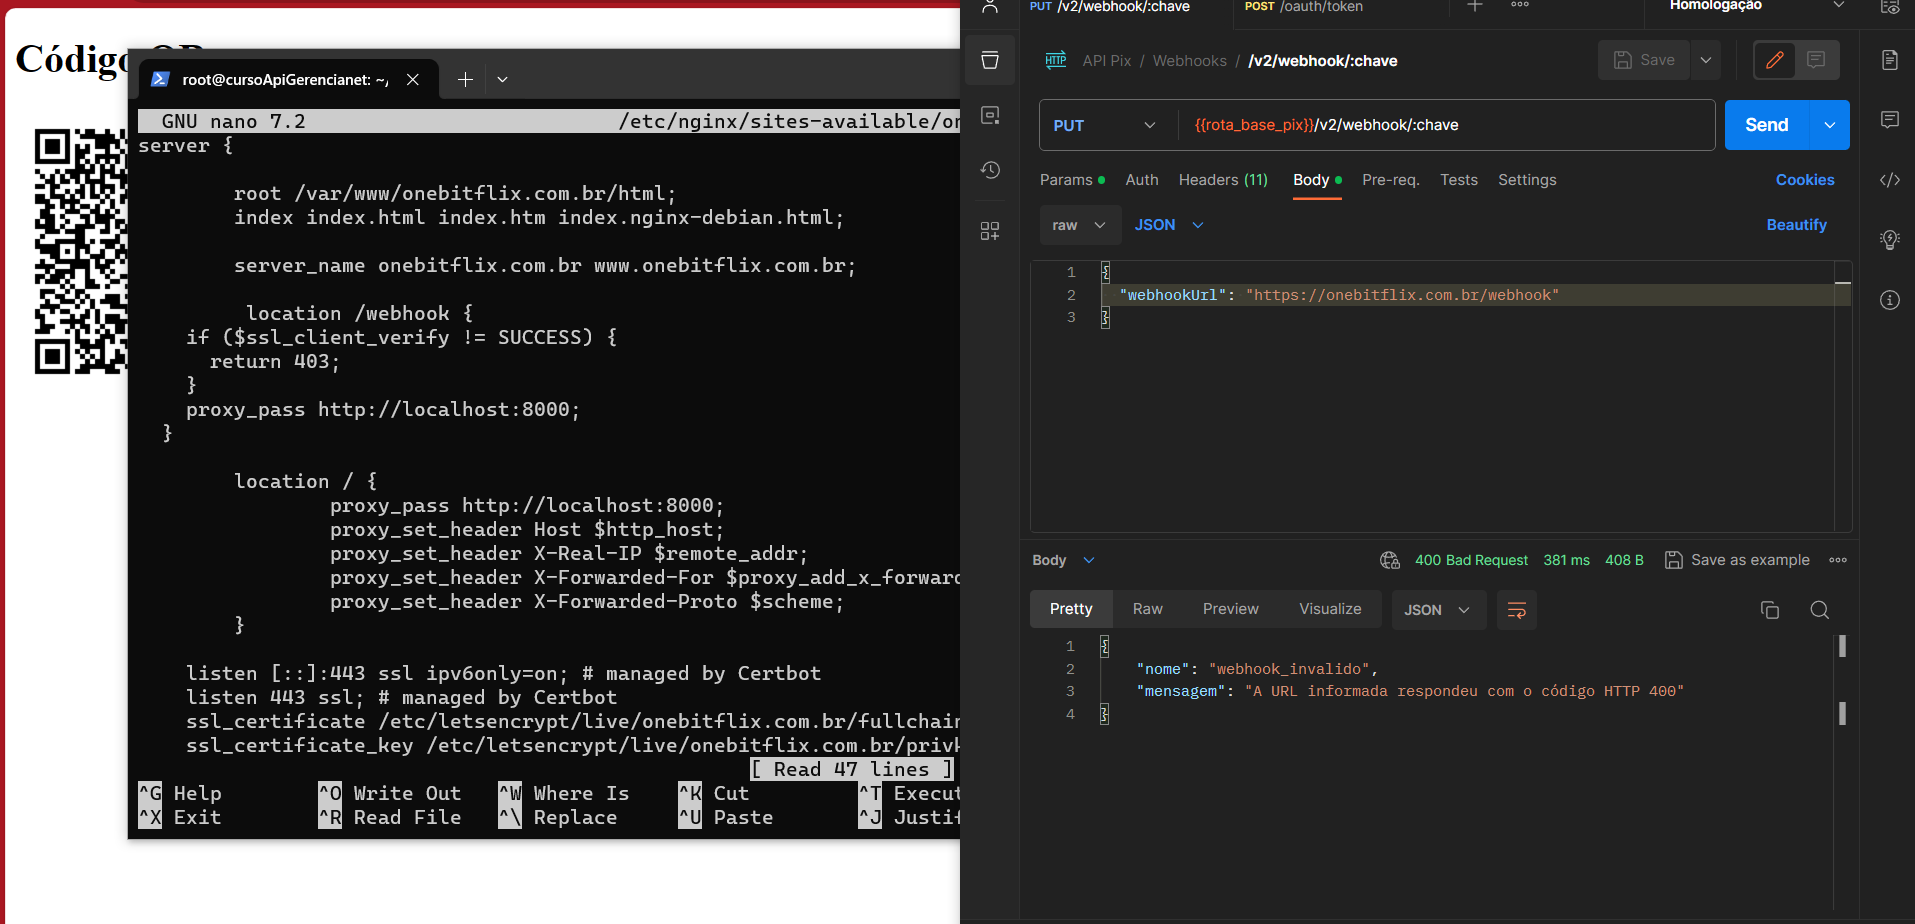Viewport: 1915px width, 924px height.
Task: Click request URL input field
Action: pos(1445,125)
